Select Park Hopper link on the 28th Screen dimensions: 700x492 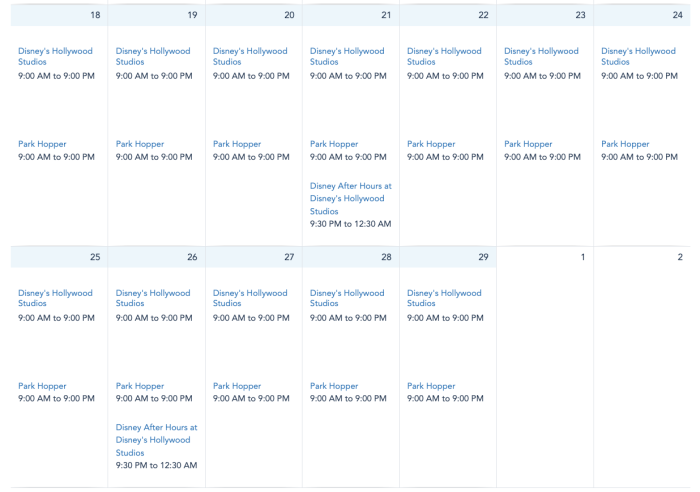334,386
